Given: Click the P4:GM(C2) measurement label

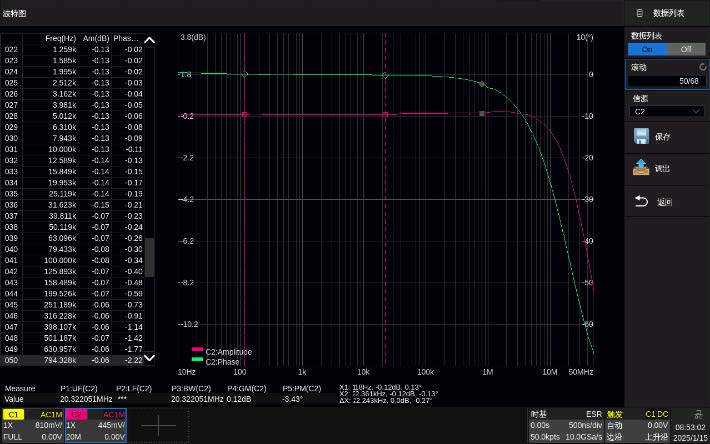Looking at the screenshot, I should (x=247, y=388).
